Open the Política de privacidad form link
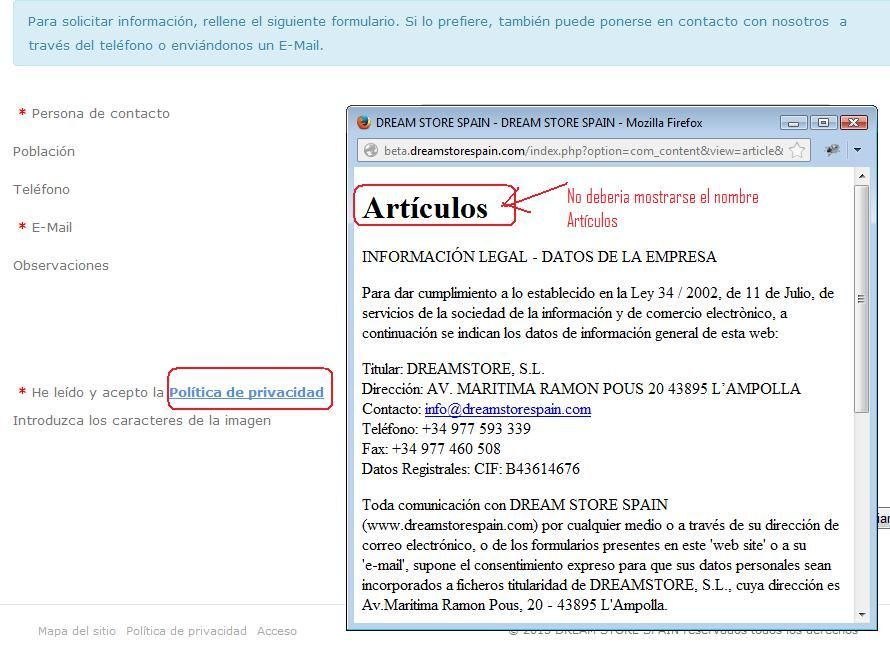The height and width of the screenshot is (656, 890). [x=246, y=392]
